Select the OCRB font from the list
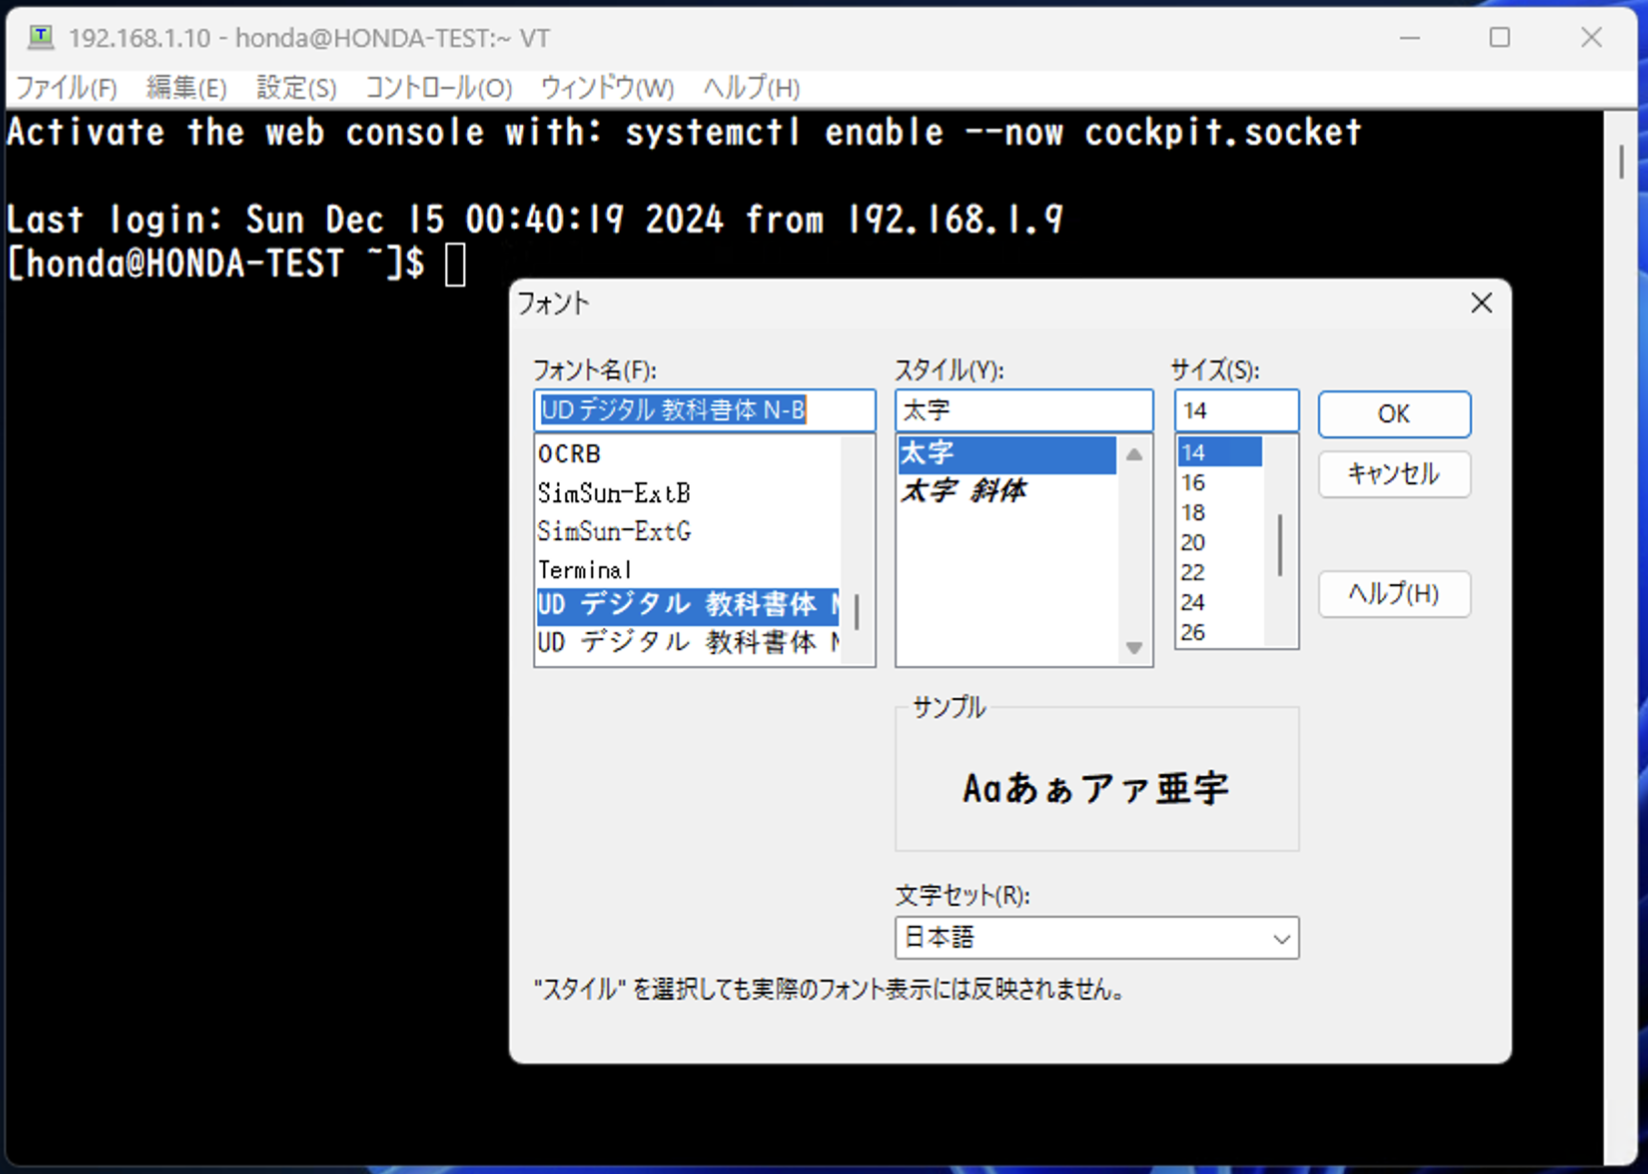The width and height of the screenshot is (1648, 1174). [x=567, y=453]
